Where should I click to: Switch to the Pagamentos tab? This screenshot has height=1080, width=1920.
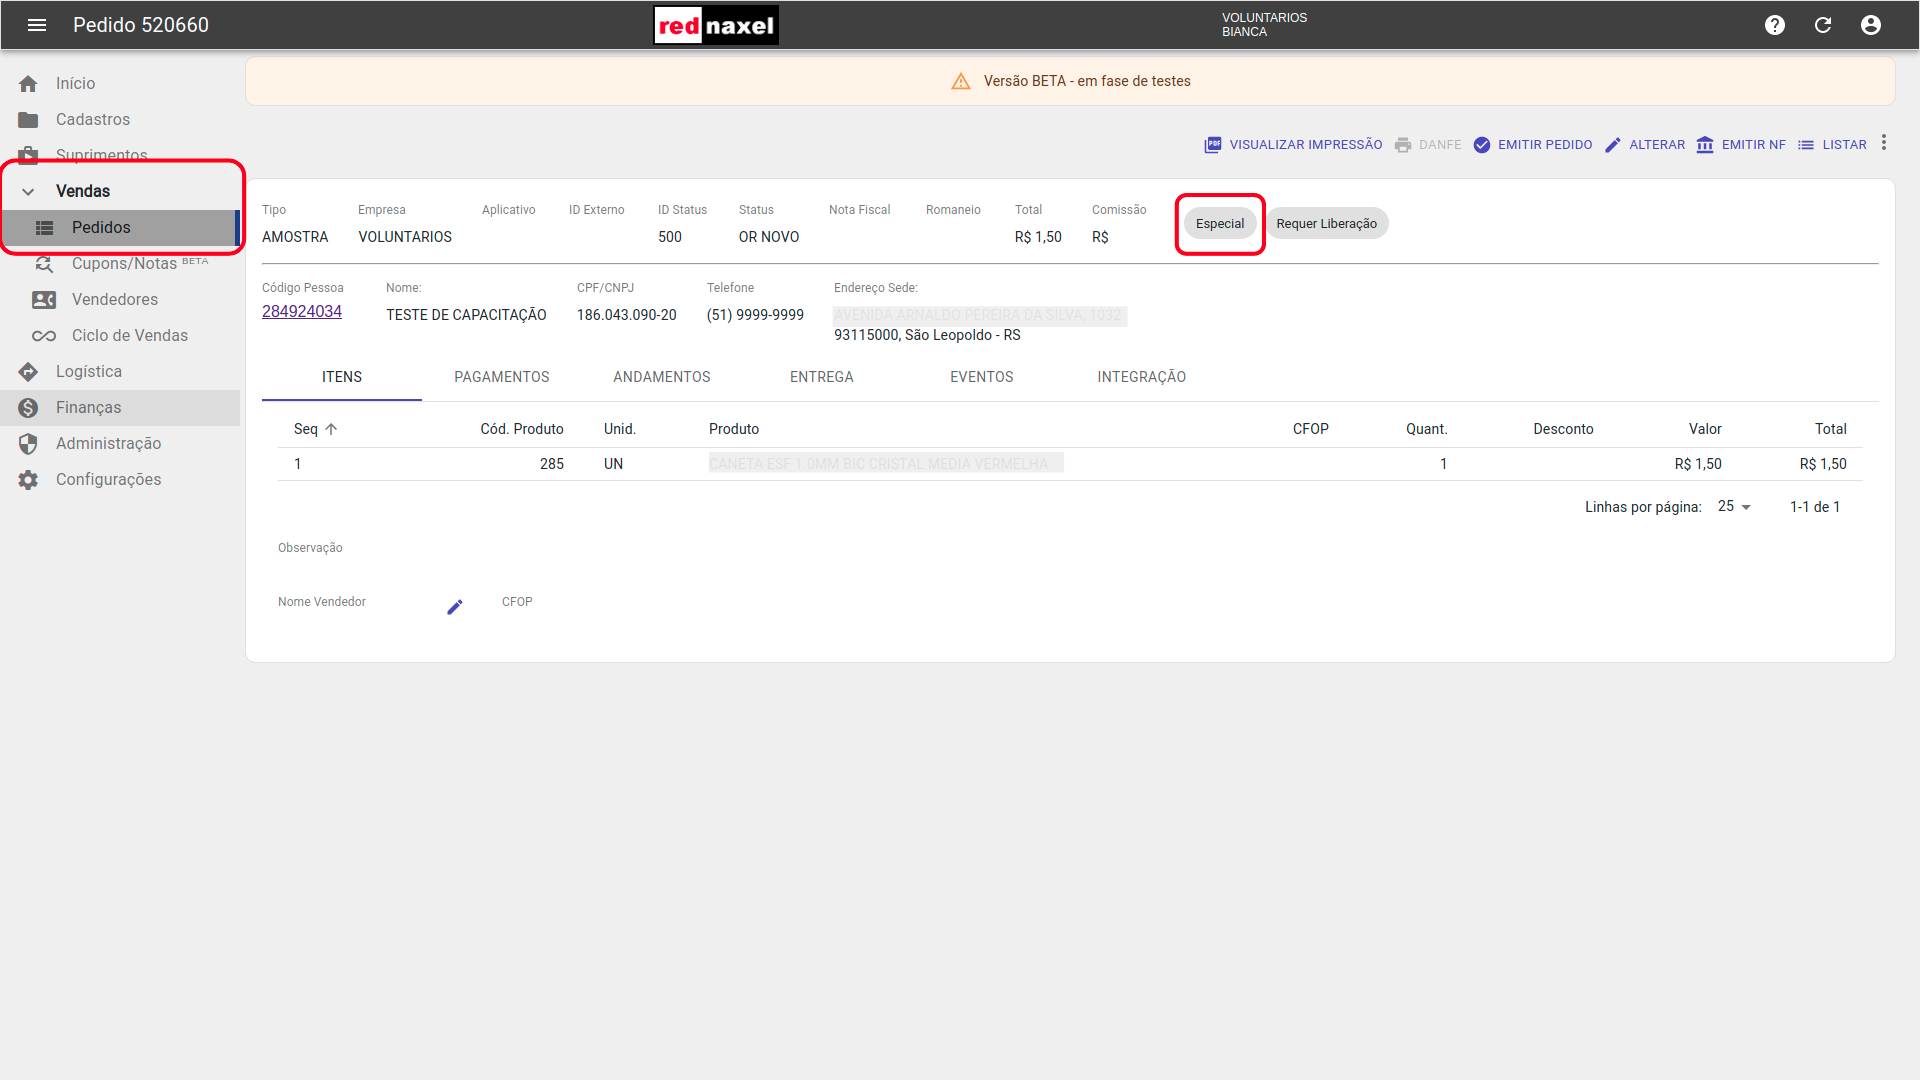tap(501, 377)
